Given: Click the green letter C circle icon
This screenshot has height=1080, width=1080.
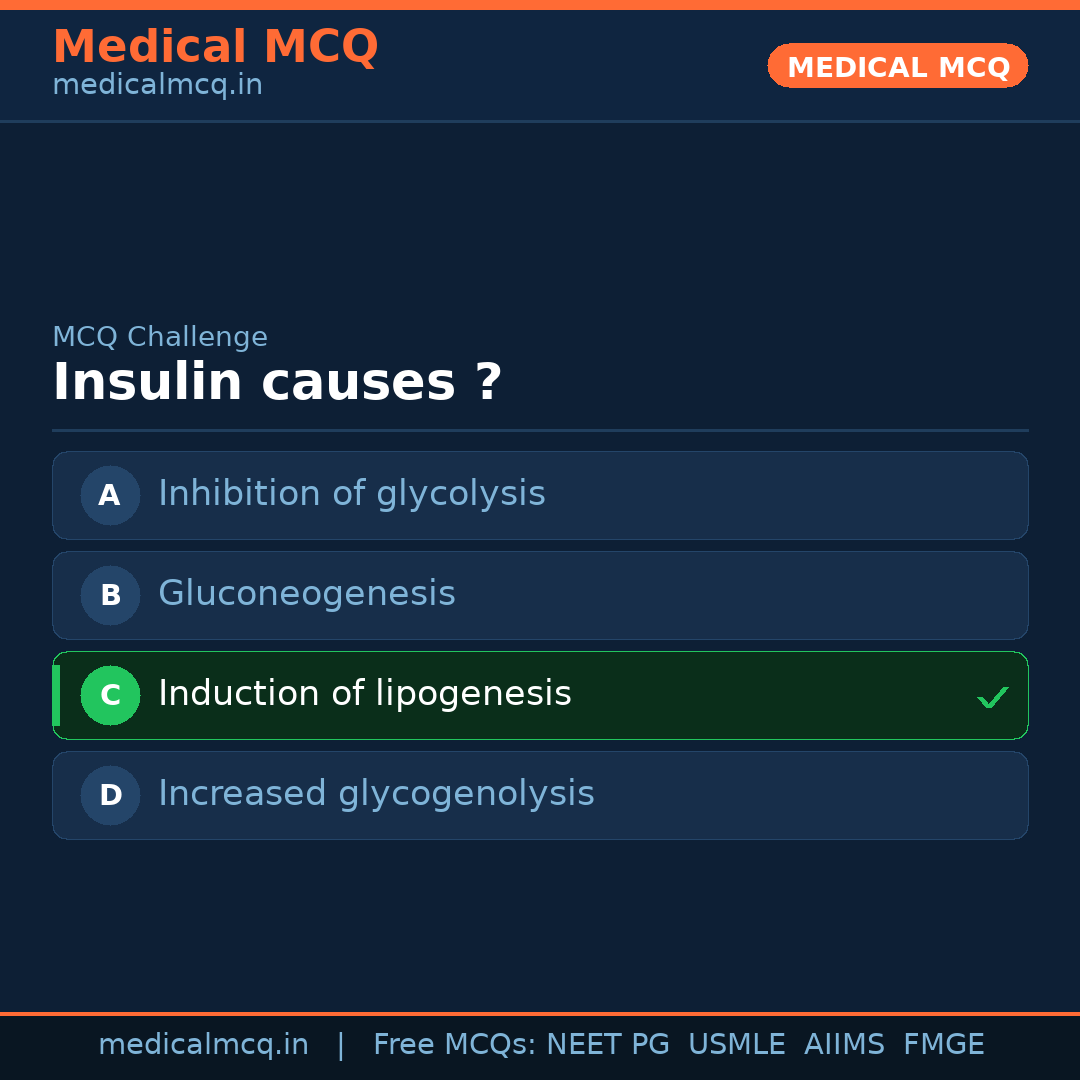Looking at the screenshot, I should click(x=110, y=695).
